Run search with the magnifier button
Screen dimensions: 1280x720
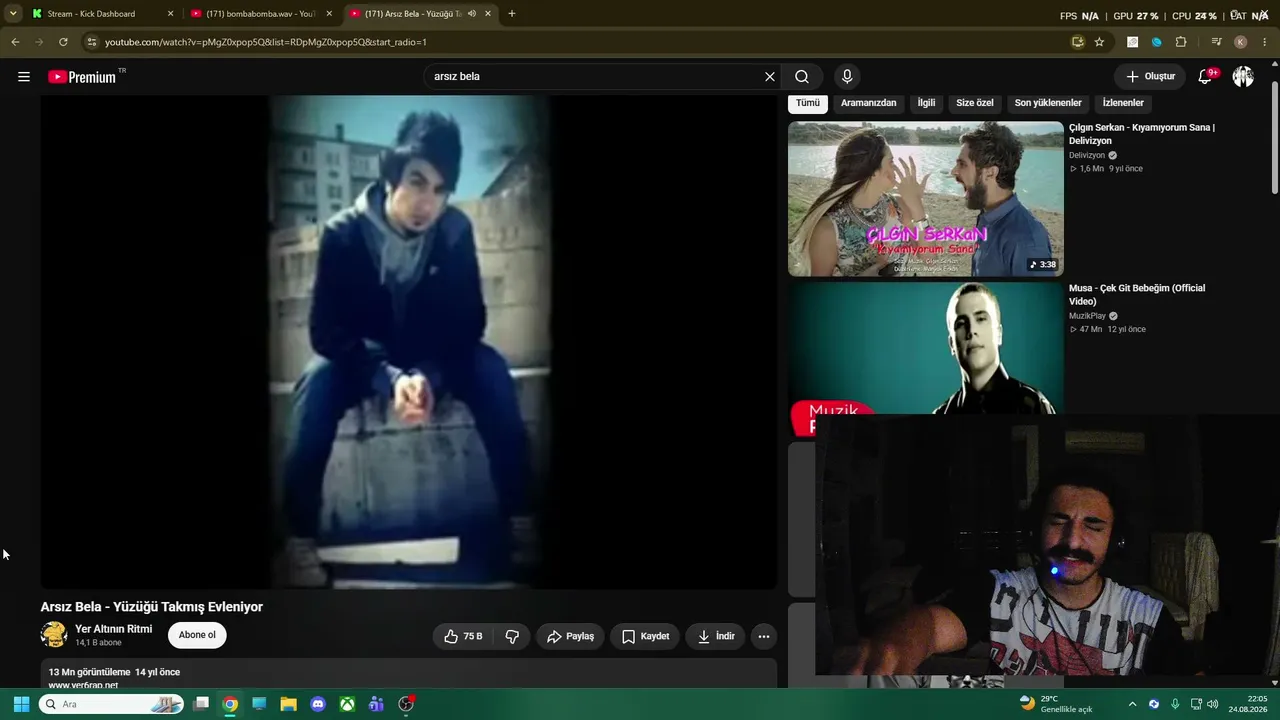pos(802,77)
